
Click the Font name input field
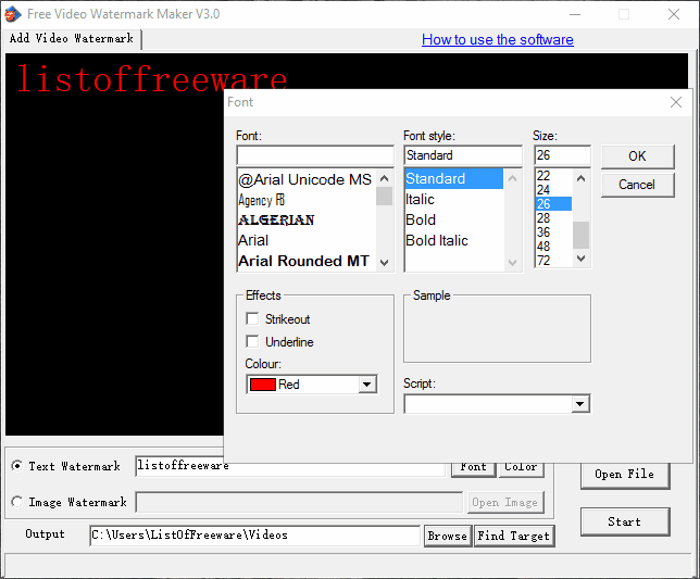click(315, 155)
